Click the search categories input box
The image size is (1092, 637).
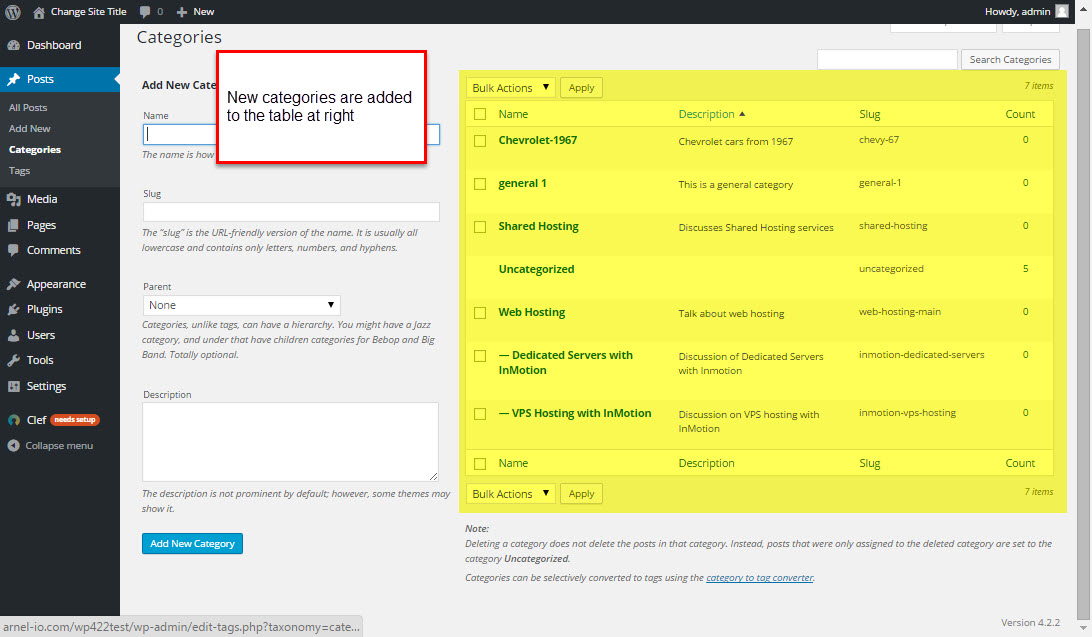click(x=887, y=60)
